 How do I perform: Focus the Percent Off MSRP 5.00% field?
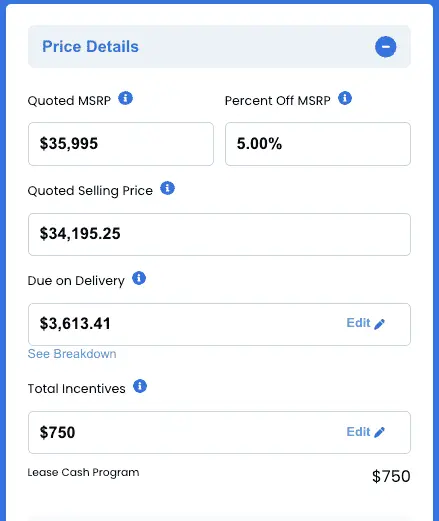[318, 144]
